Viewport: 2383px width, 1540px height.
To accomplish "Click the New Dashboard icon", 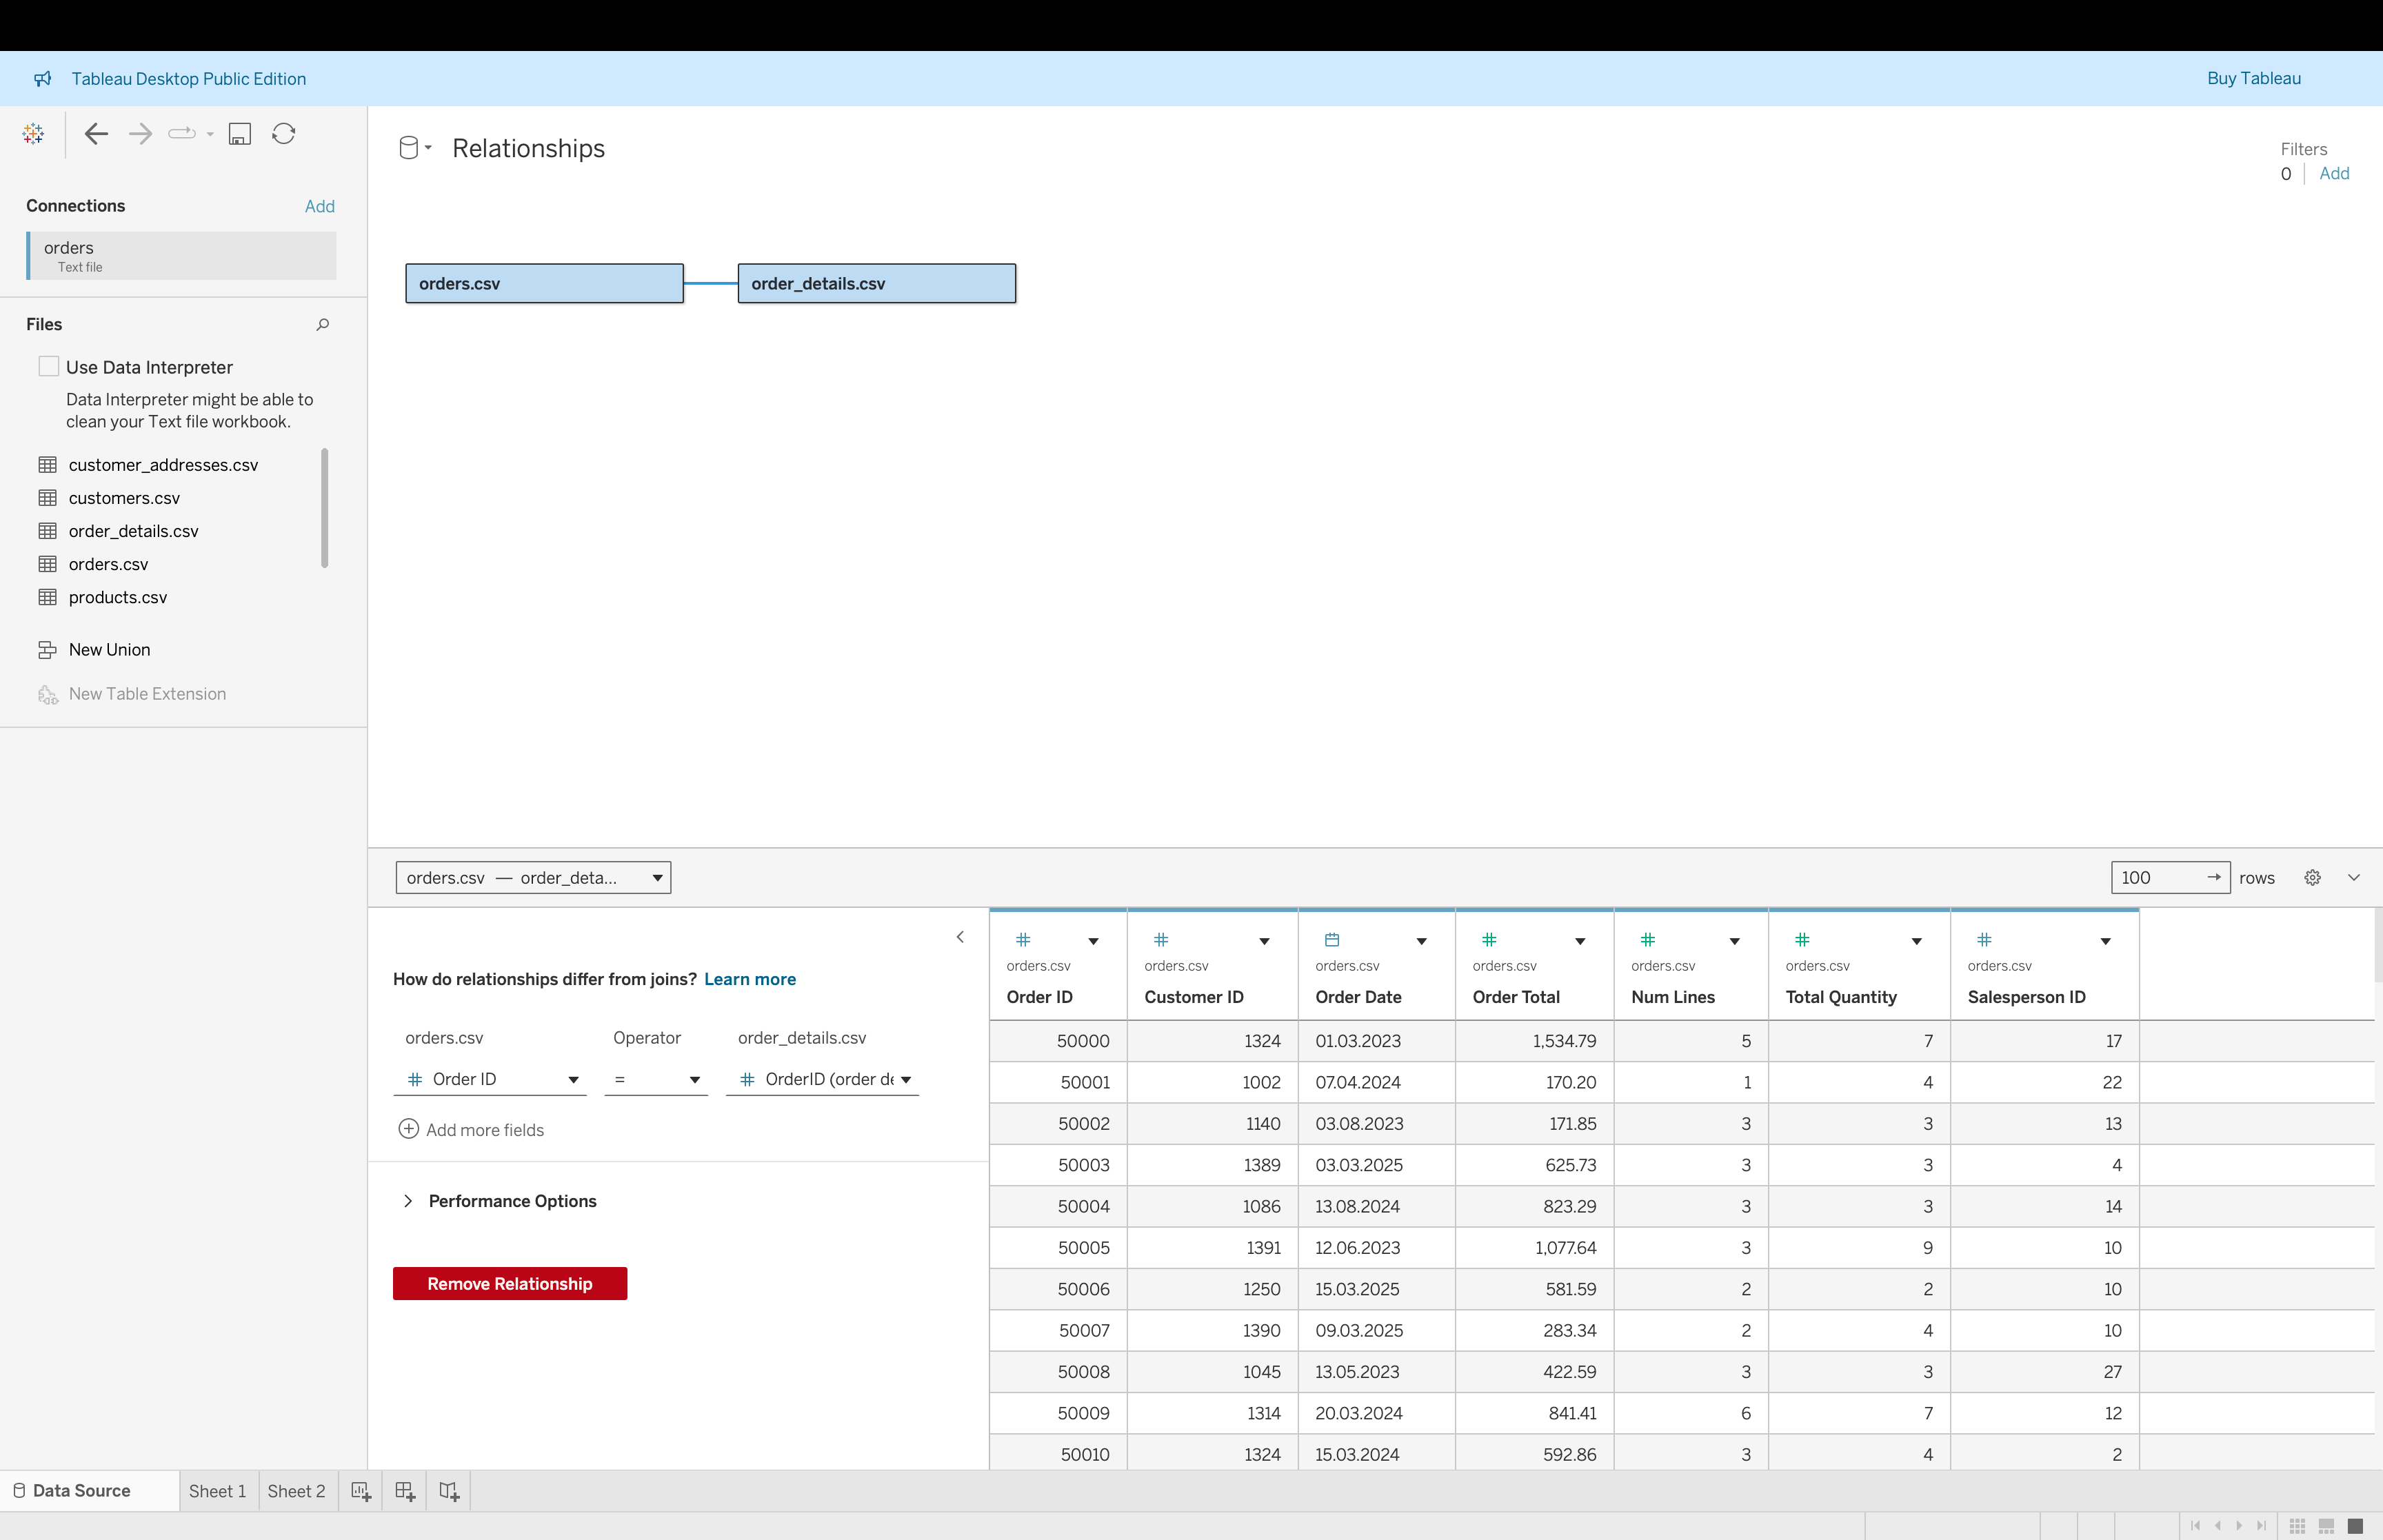I will (x=405, y=1491).
